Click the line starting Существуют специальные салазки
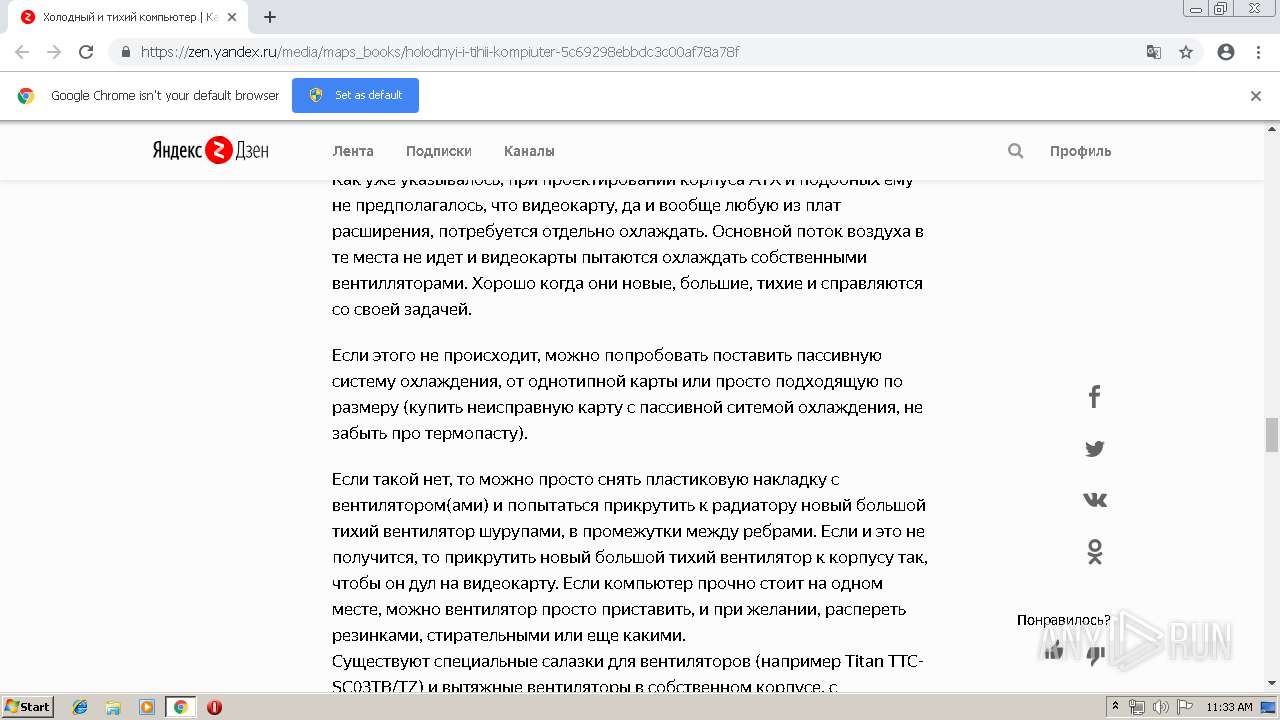The width and height of the screenshot is (1280, 720). pyautogui.click(x=628, y=661)
